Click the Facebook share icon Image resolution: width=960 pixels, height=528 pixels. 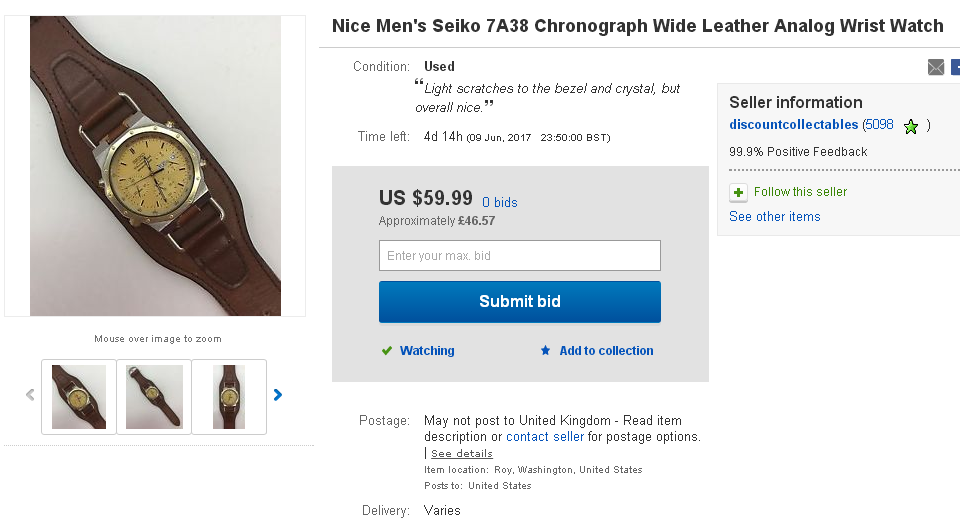click(x=955, y=67)
